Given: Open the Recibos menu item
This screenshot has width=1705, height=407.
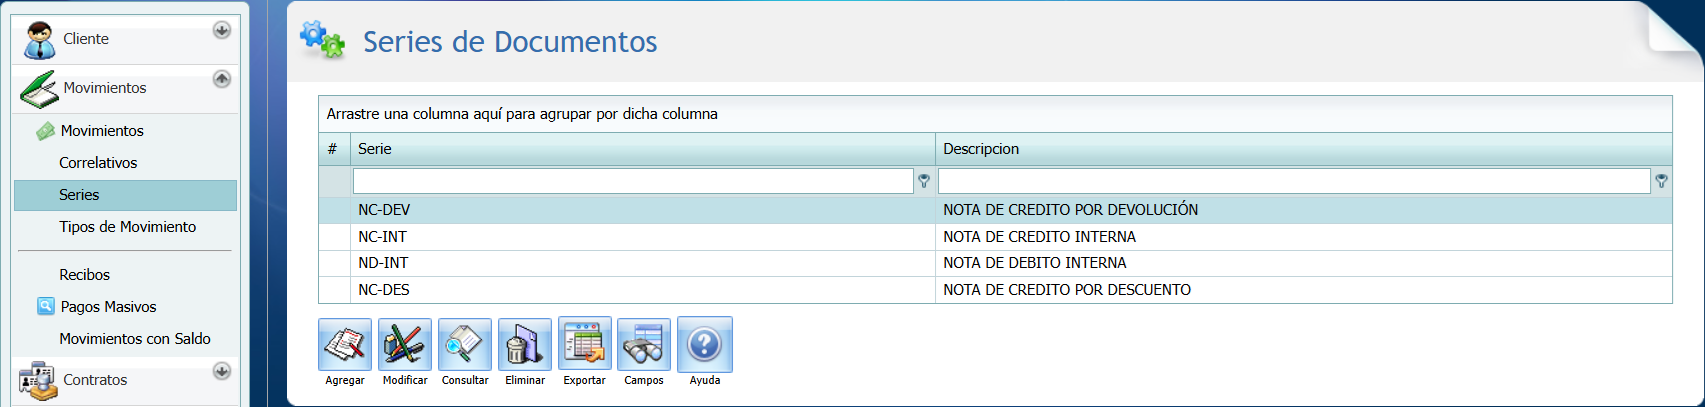Looking at the screenshot, I should click(x=84, y=275).
